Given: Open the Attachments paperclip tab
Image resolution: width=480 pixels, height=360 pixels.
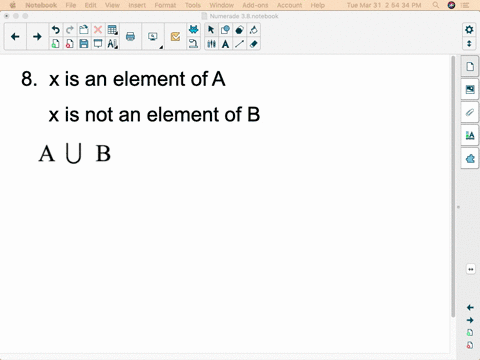Looking at the screenshot, I should point(470,112).
